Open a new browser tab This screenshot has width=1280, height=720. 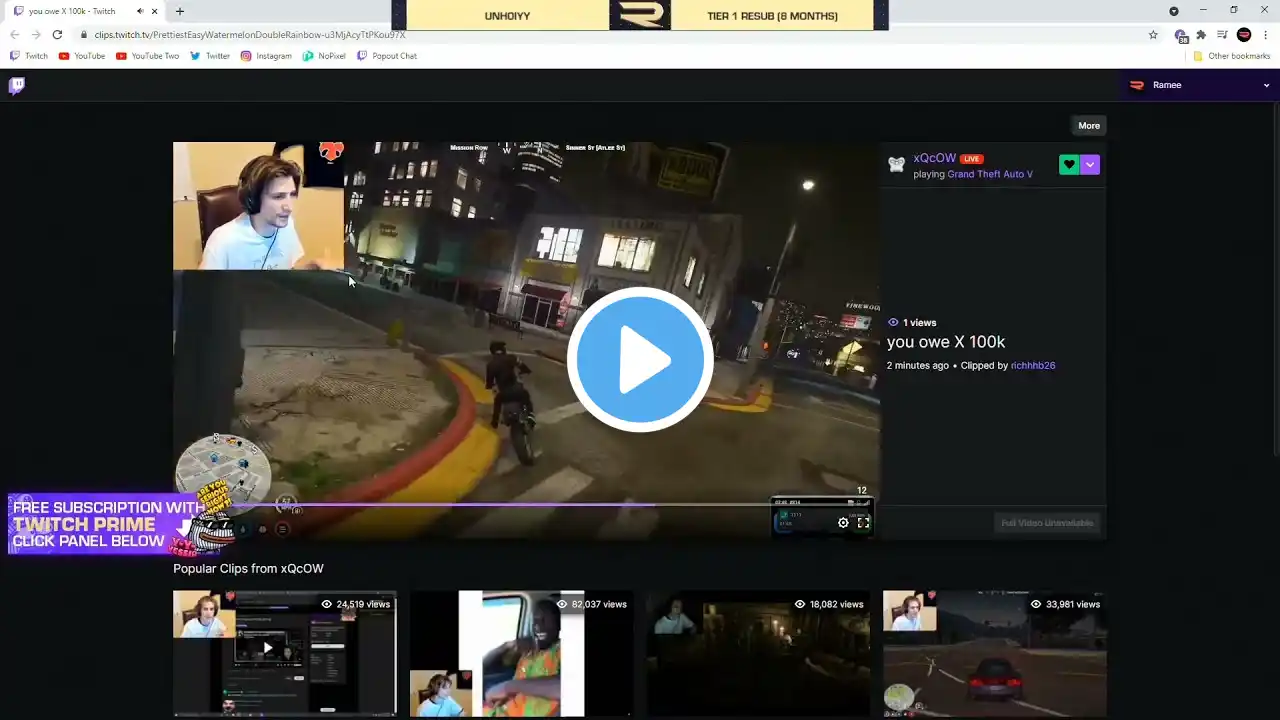[x=179, y=11]
